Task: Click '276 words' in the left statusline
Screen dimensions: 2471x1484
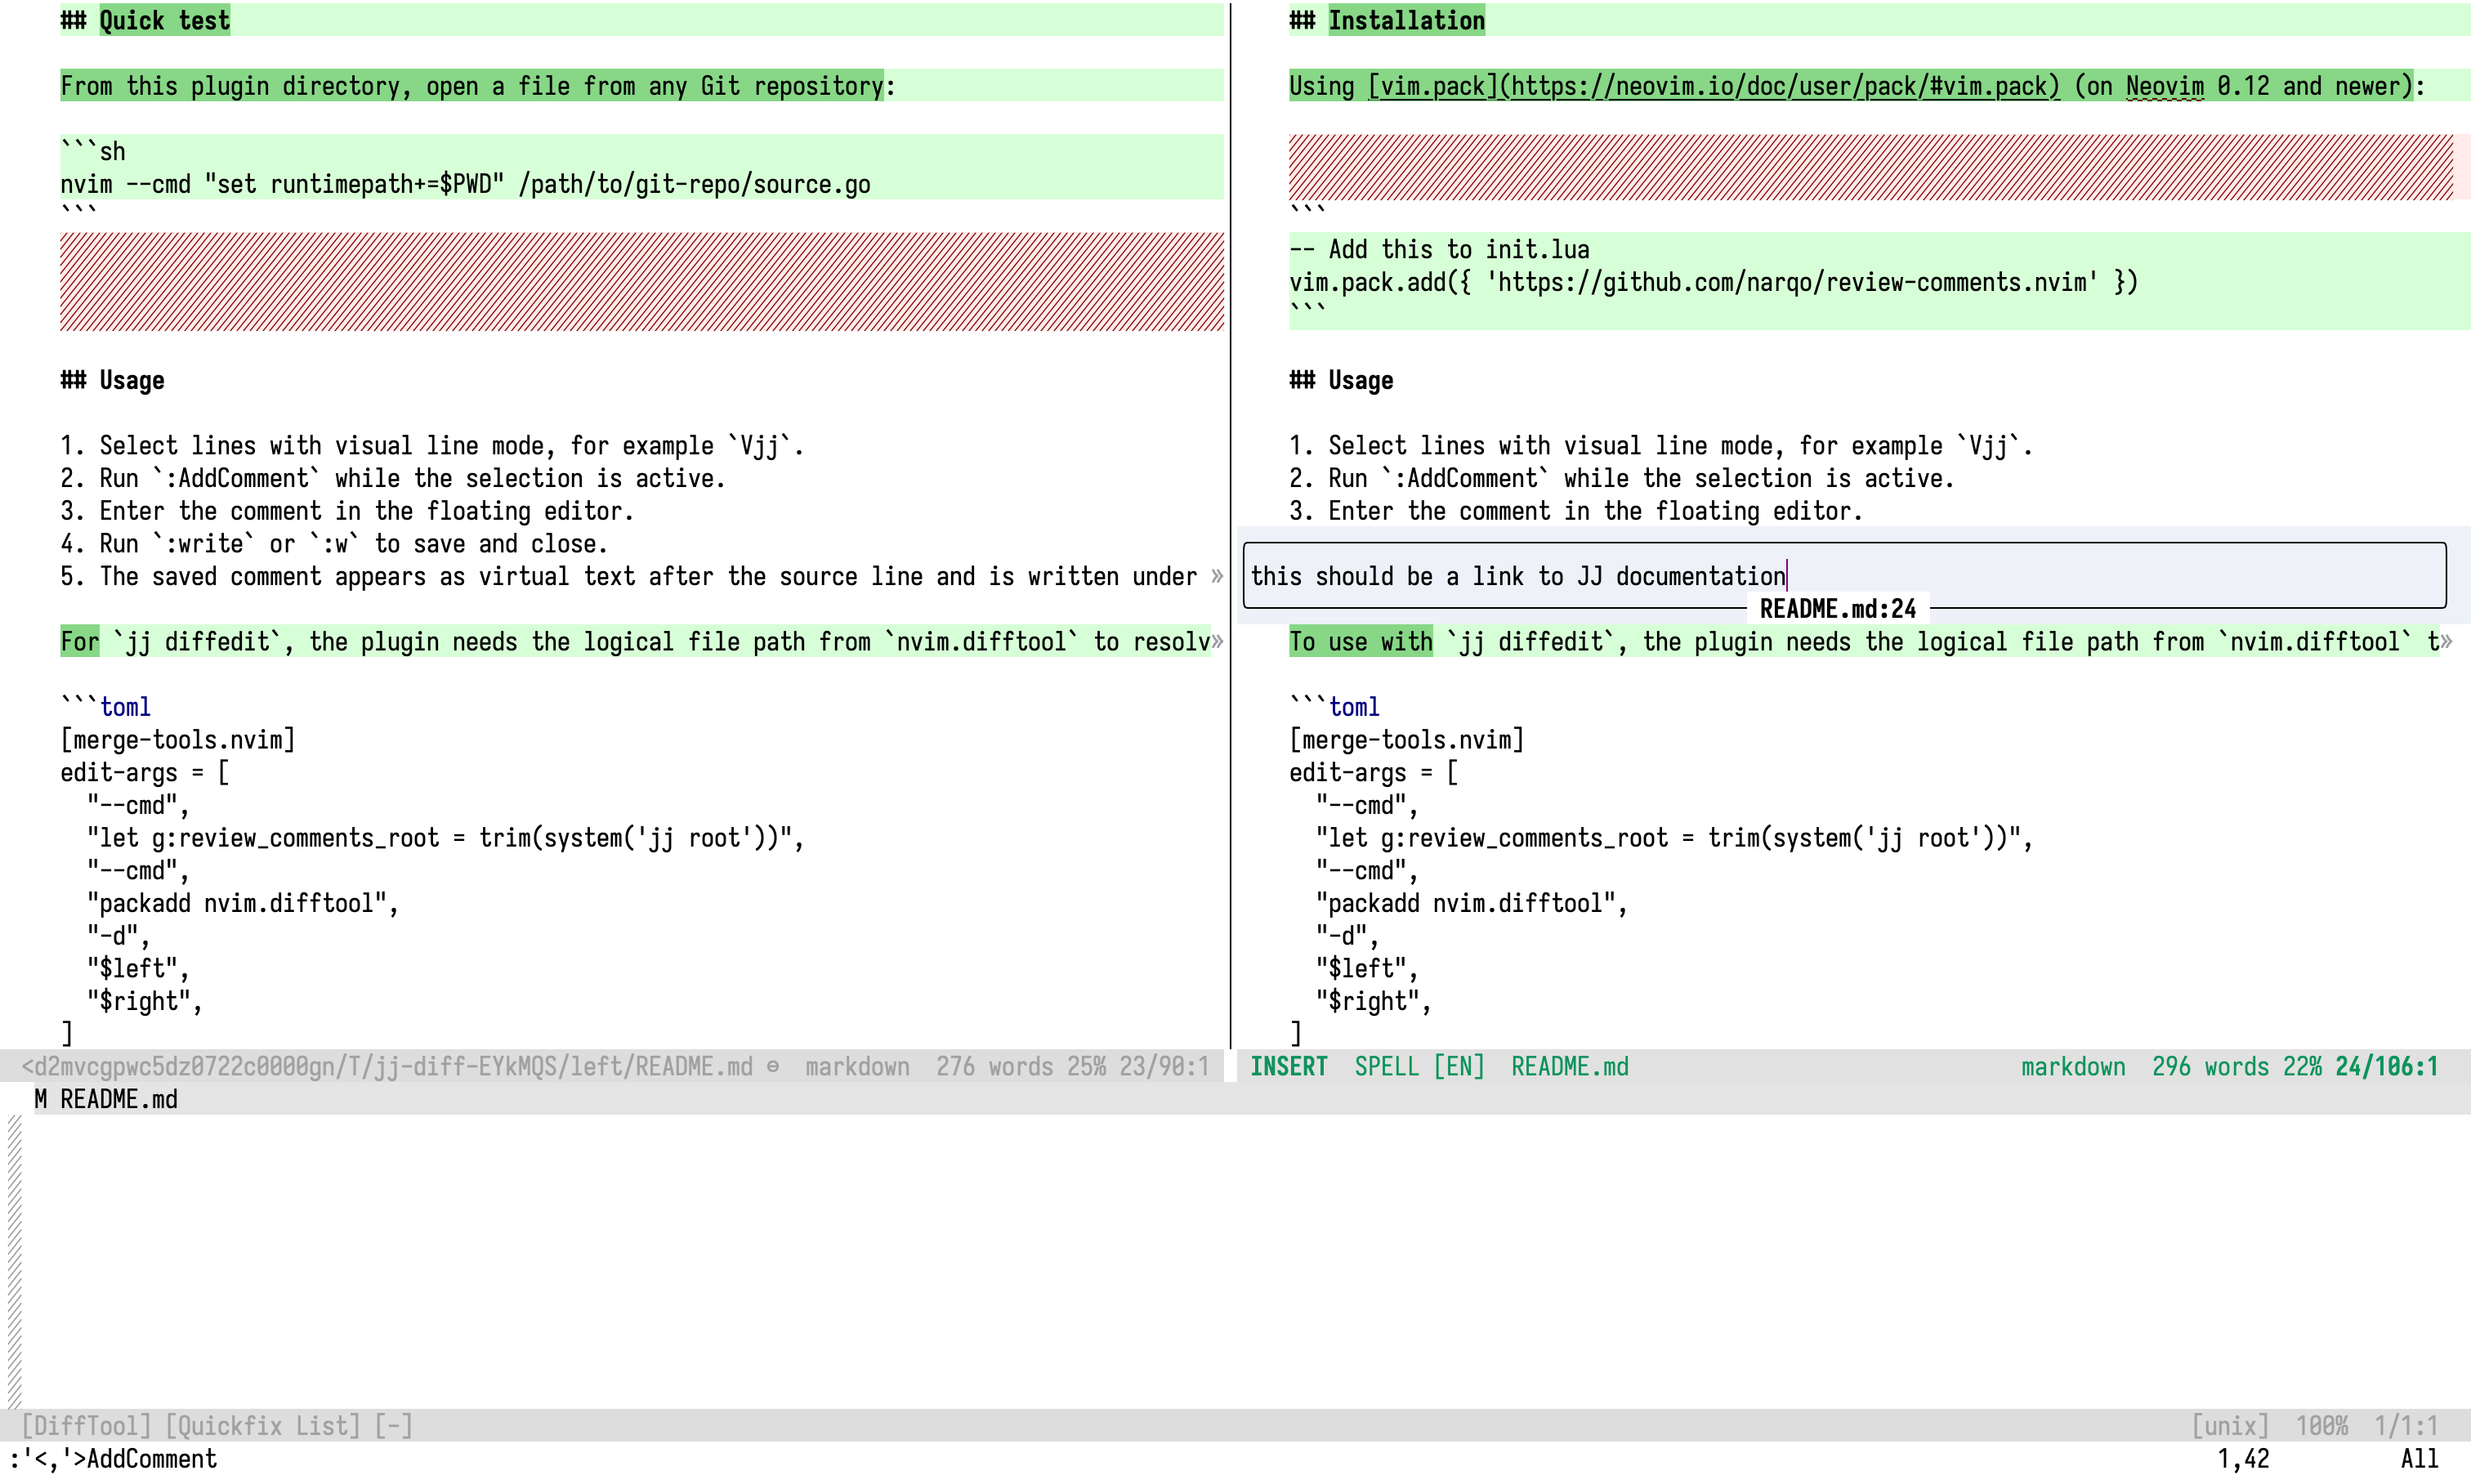Action: [x=994, y=1067]
